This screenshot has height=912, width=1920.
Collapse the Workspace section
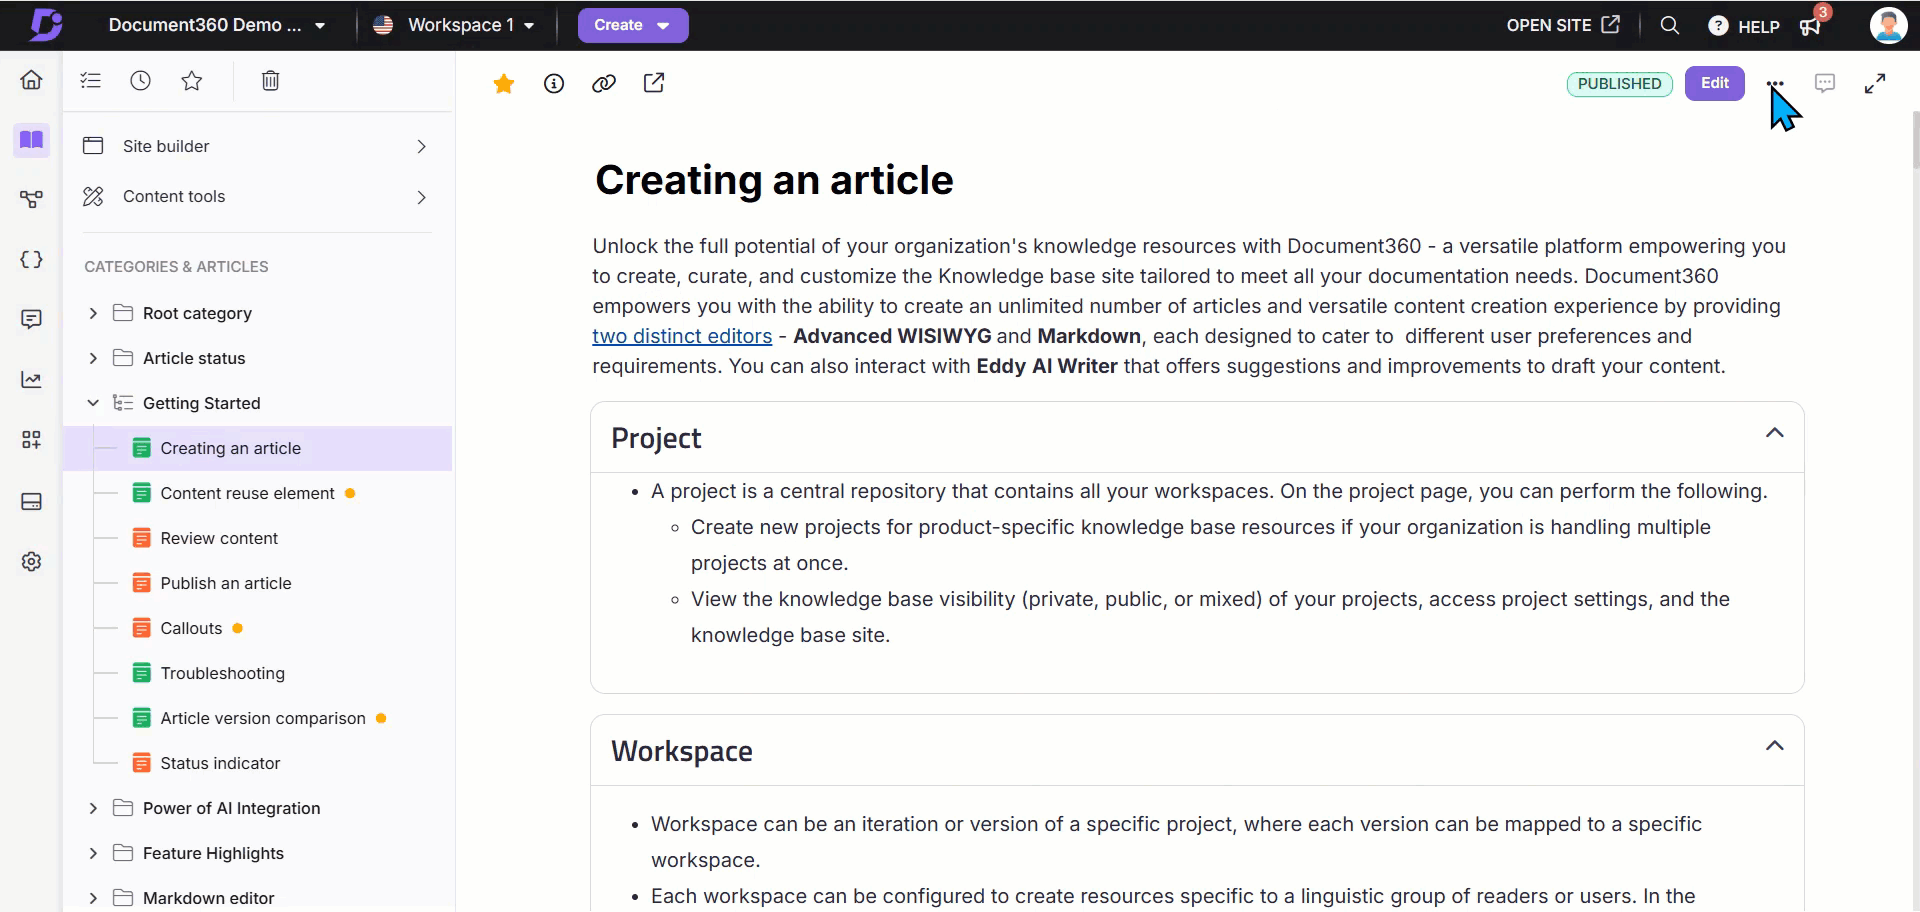(x=1774, y=746)
